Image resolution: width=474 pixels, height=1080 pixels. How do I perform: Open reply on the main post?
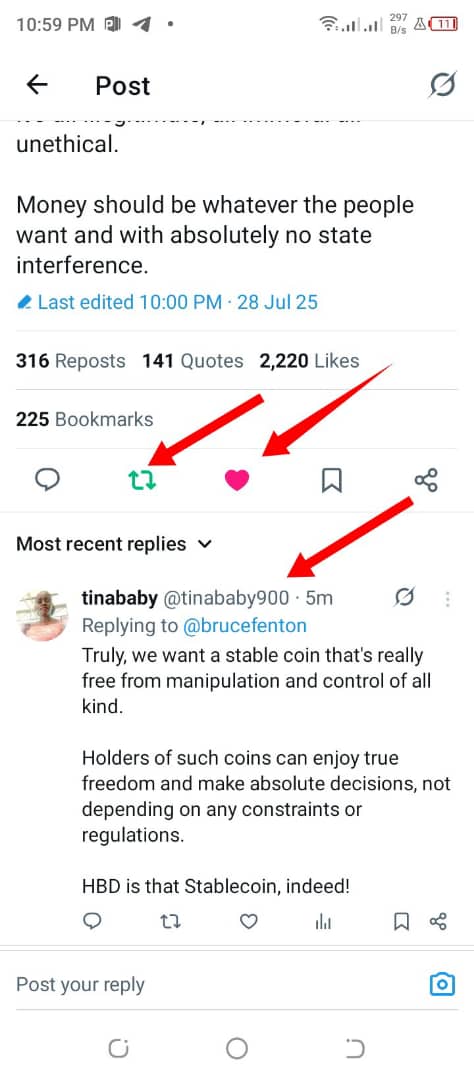point(47,480)
